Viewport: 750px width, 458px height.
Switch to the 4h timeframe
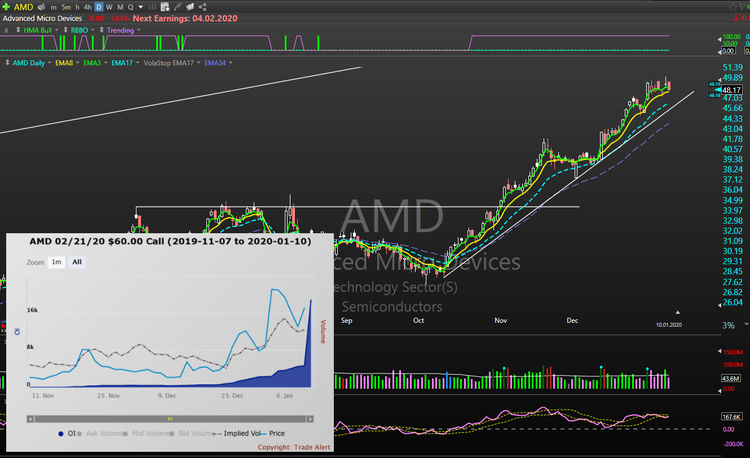(x=88, y=7)
